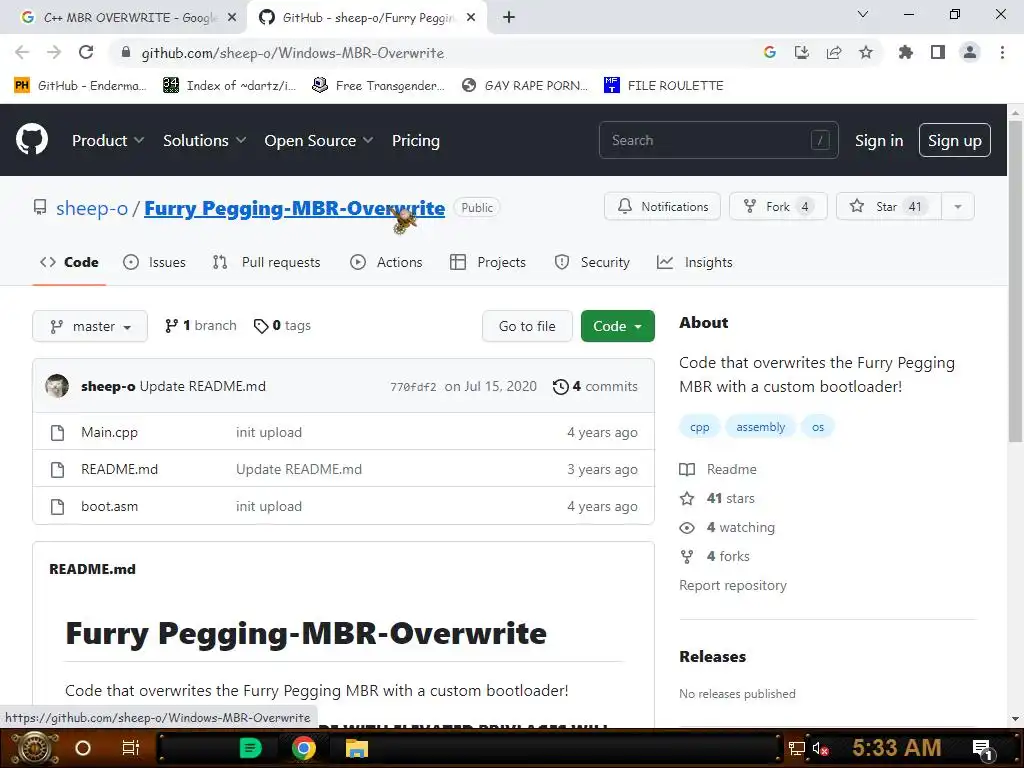Close the GitHub sheep-o tab
Screen dimensions: 1024x768
point(471,18)
